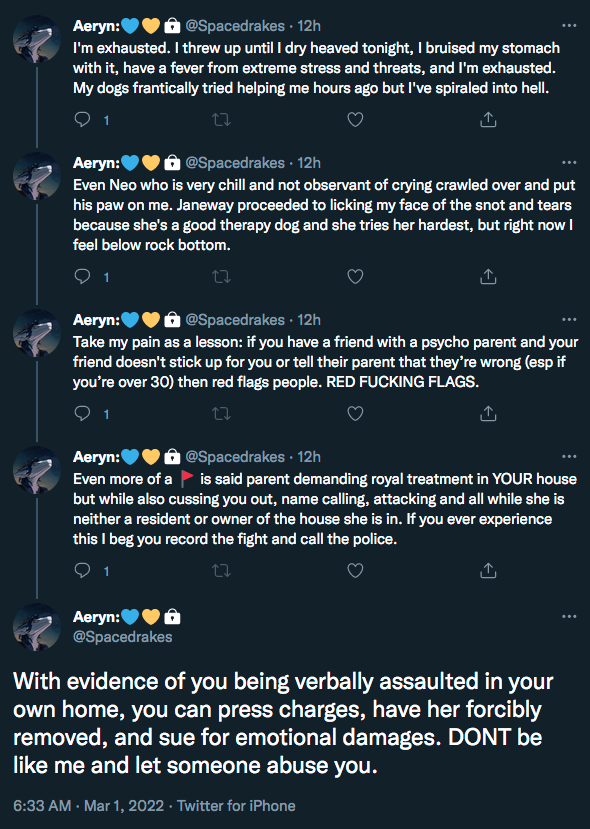The image size is (590, 829).
Task: Open more options on the red flags tweet
Action: [x=569, y=319]
